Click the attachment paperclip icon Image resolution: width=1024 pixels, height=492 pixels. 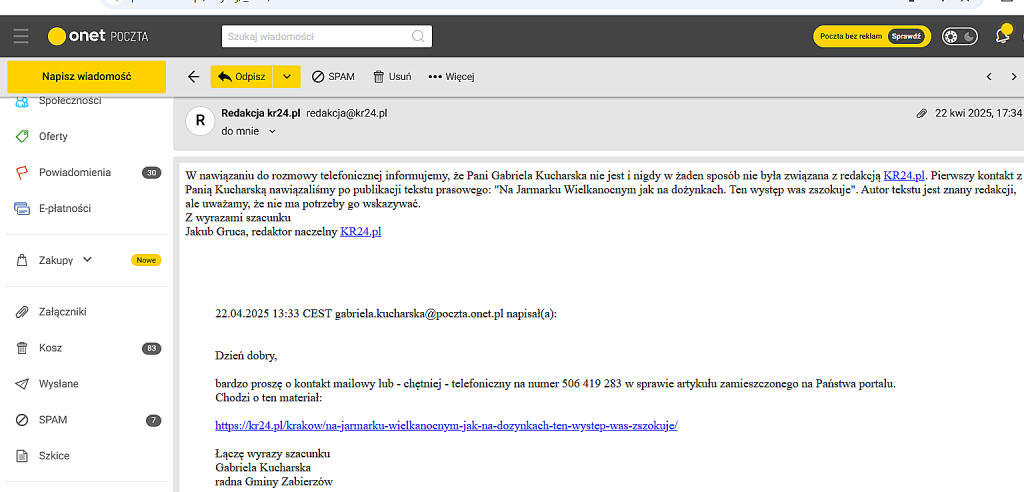coord(921,114)
